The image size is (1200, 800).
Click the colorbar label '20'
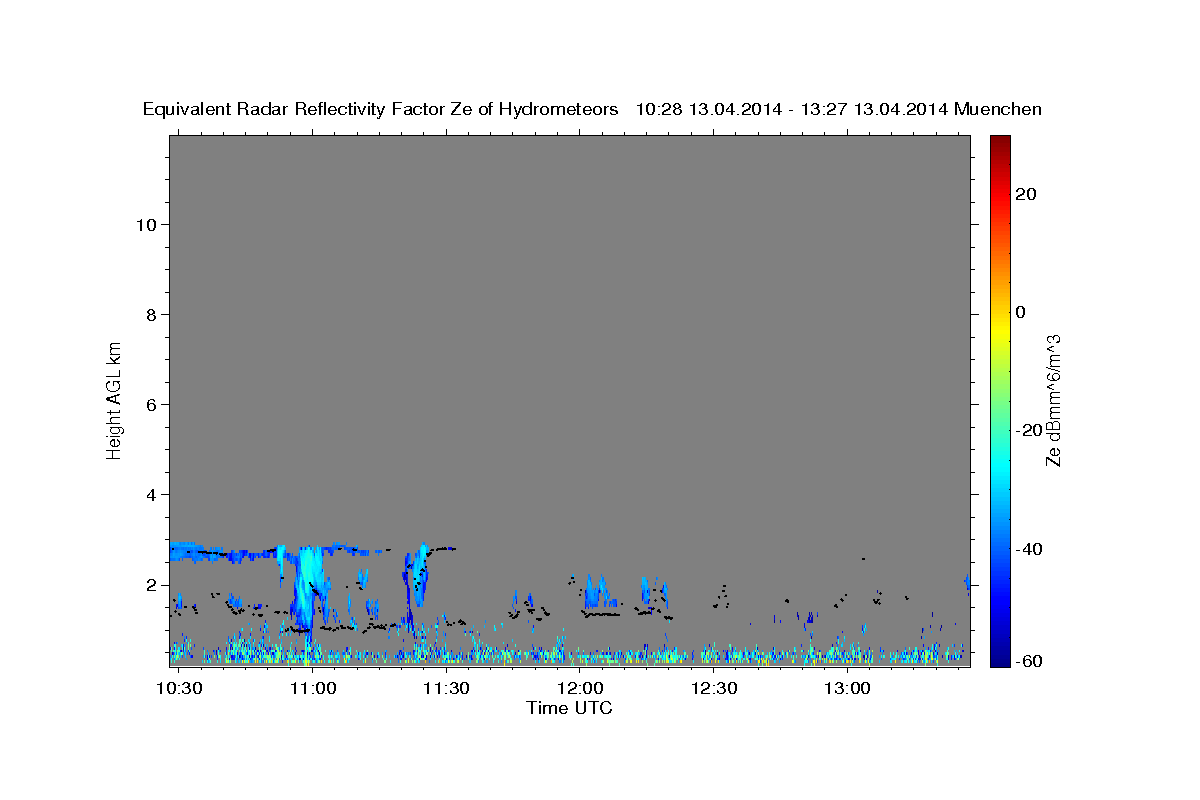(1026, 194)
